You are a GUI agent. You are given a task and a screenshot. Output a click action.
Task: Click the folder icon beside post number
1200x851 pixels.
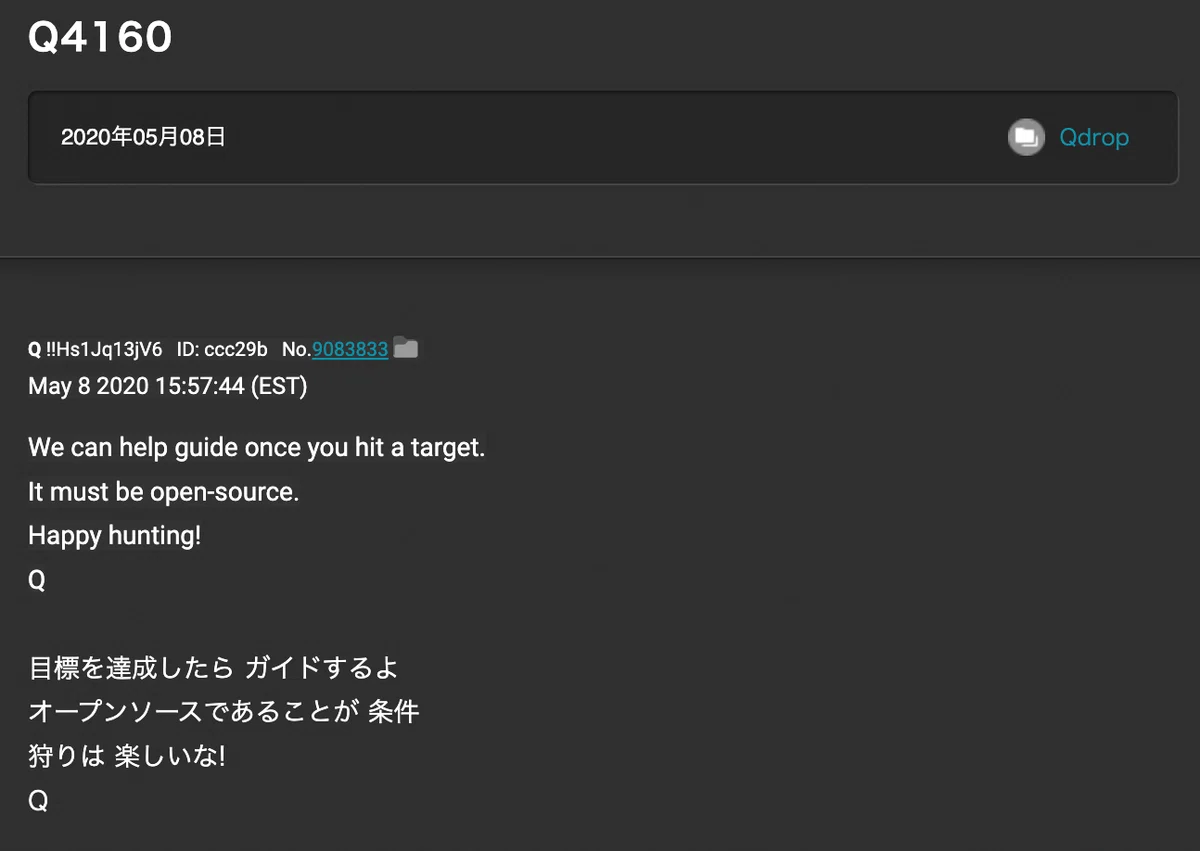pyautogui.click(x=406, y=348)
